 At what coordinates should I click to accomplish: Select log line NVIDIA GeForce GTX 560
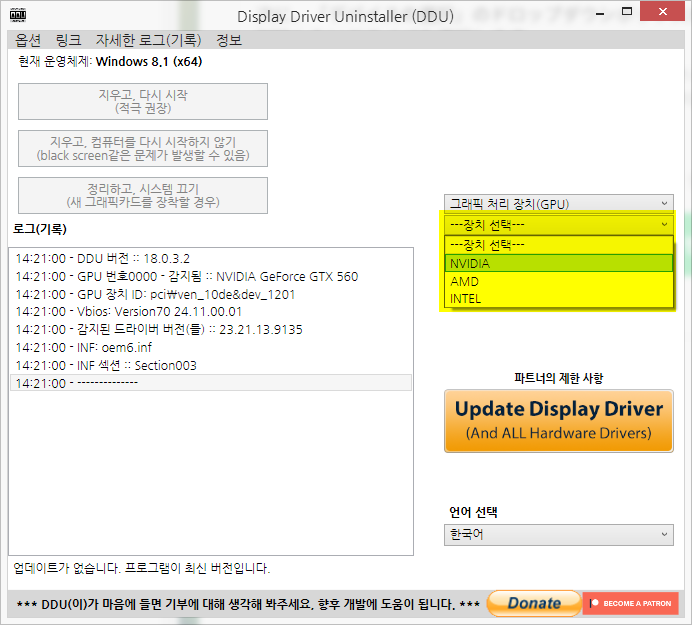(211, 277)
